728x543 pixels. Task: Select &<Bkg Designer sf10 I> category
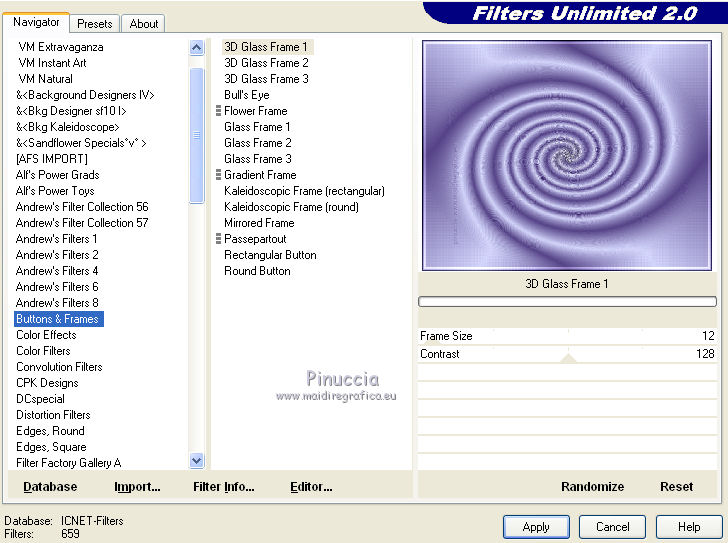point(71,111)
